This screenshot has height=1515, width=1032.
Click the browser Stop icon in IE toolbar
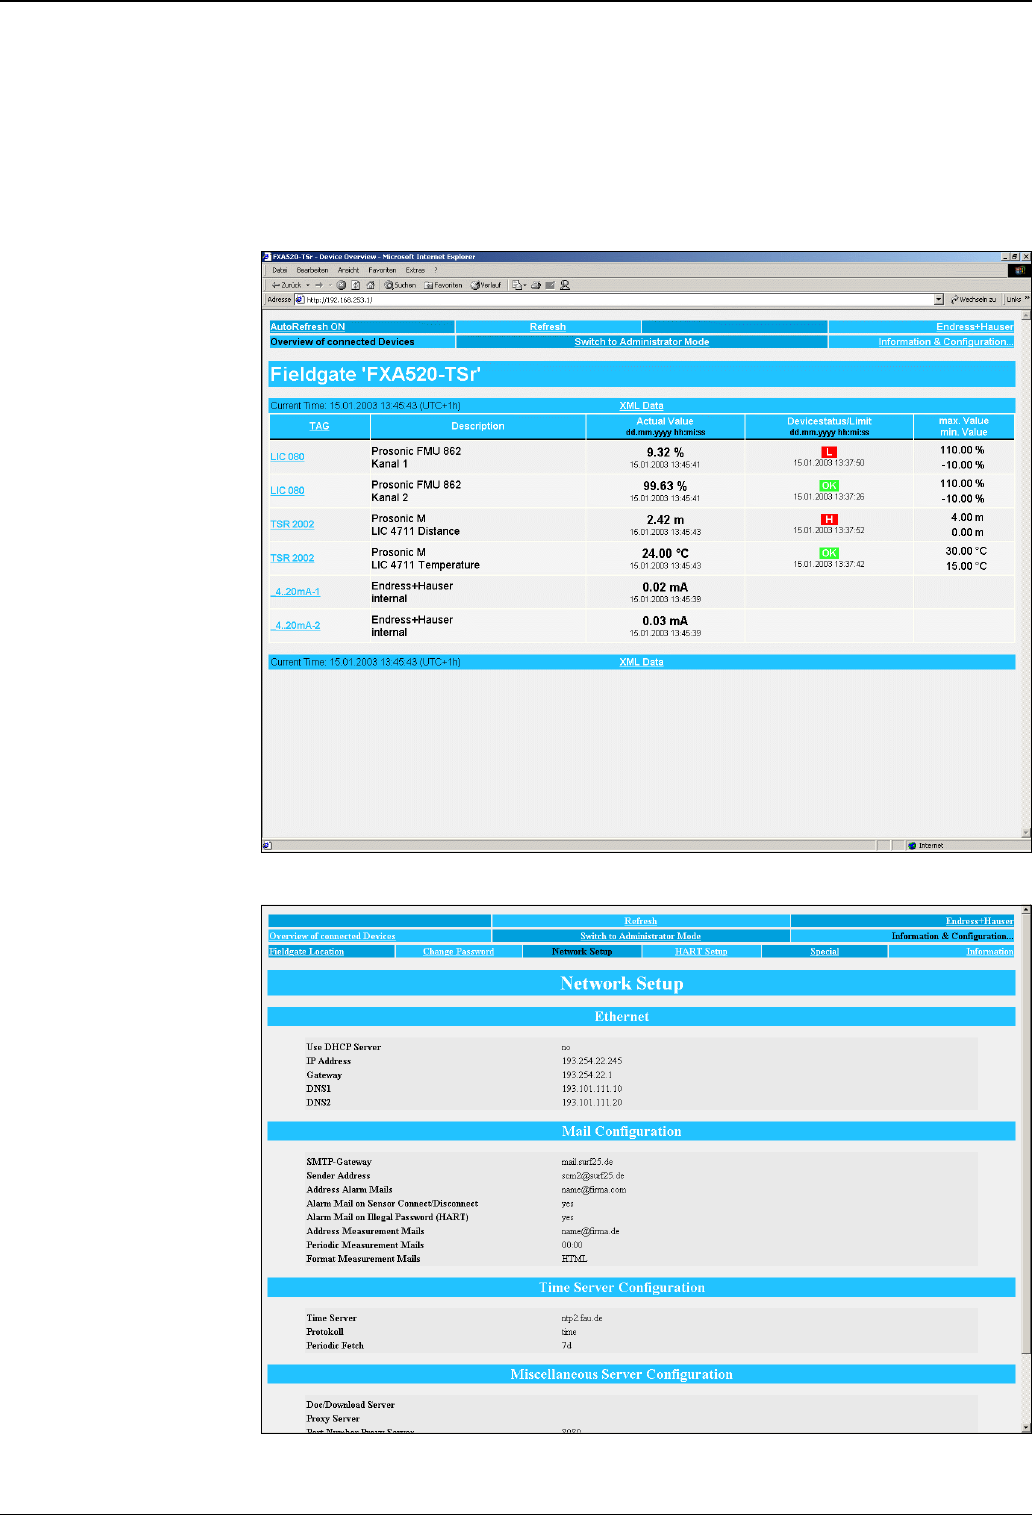pos(340,285)
